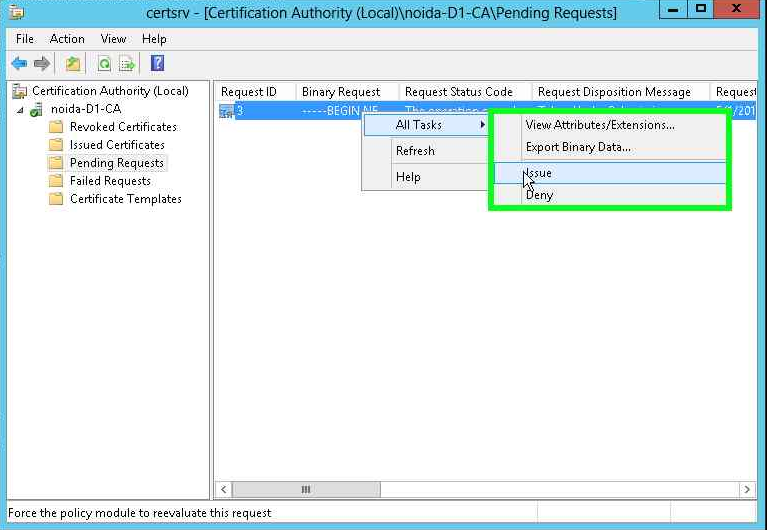Click the -----BEGIN NE binary request cell

(x=339, y=111)
